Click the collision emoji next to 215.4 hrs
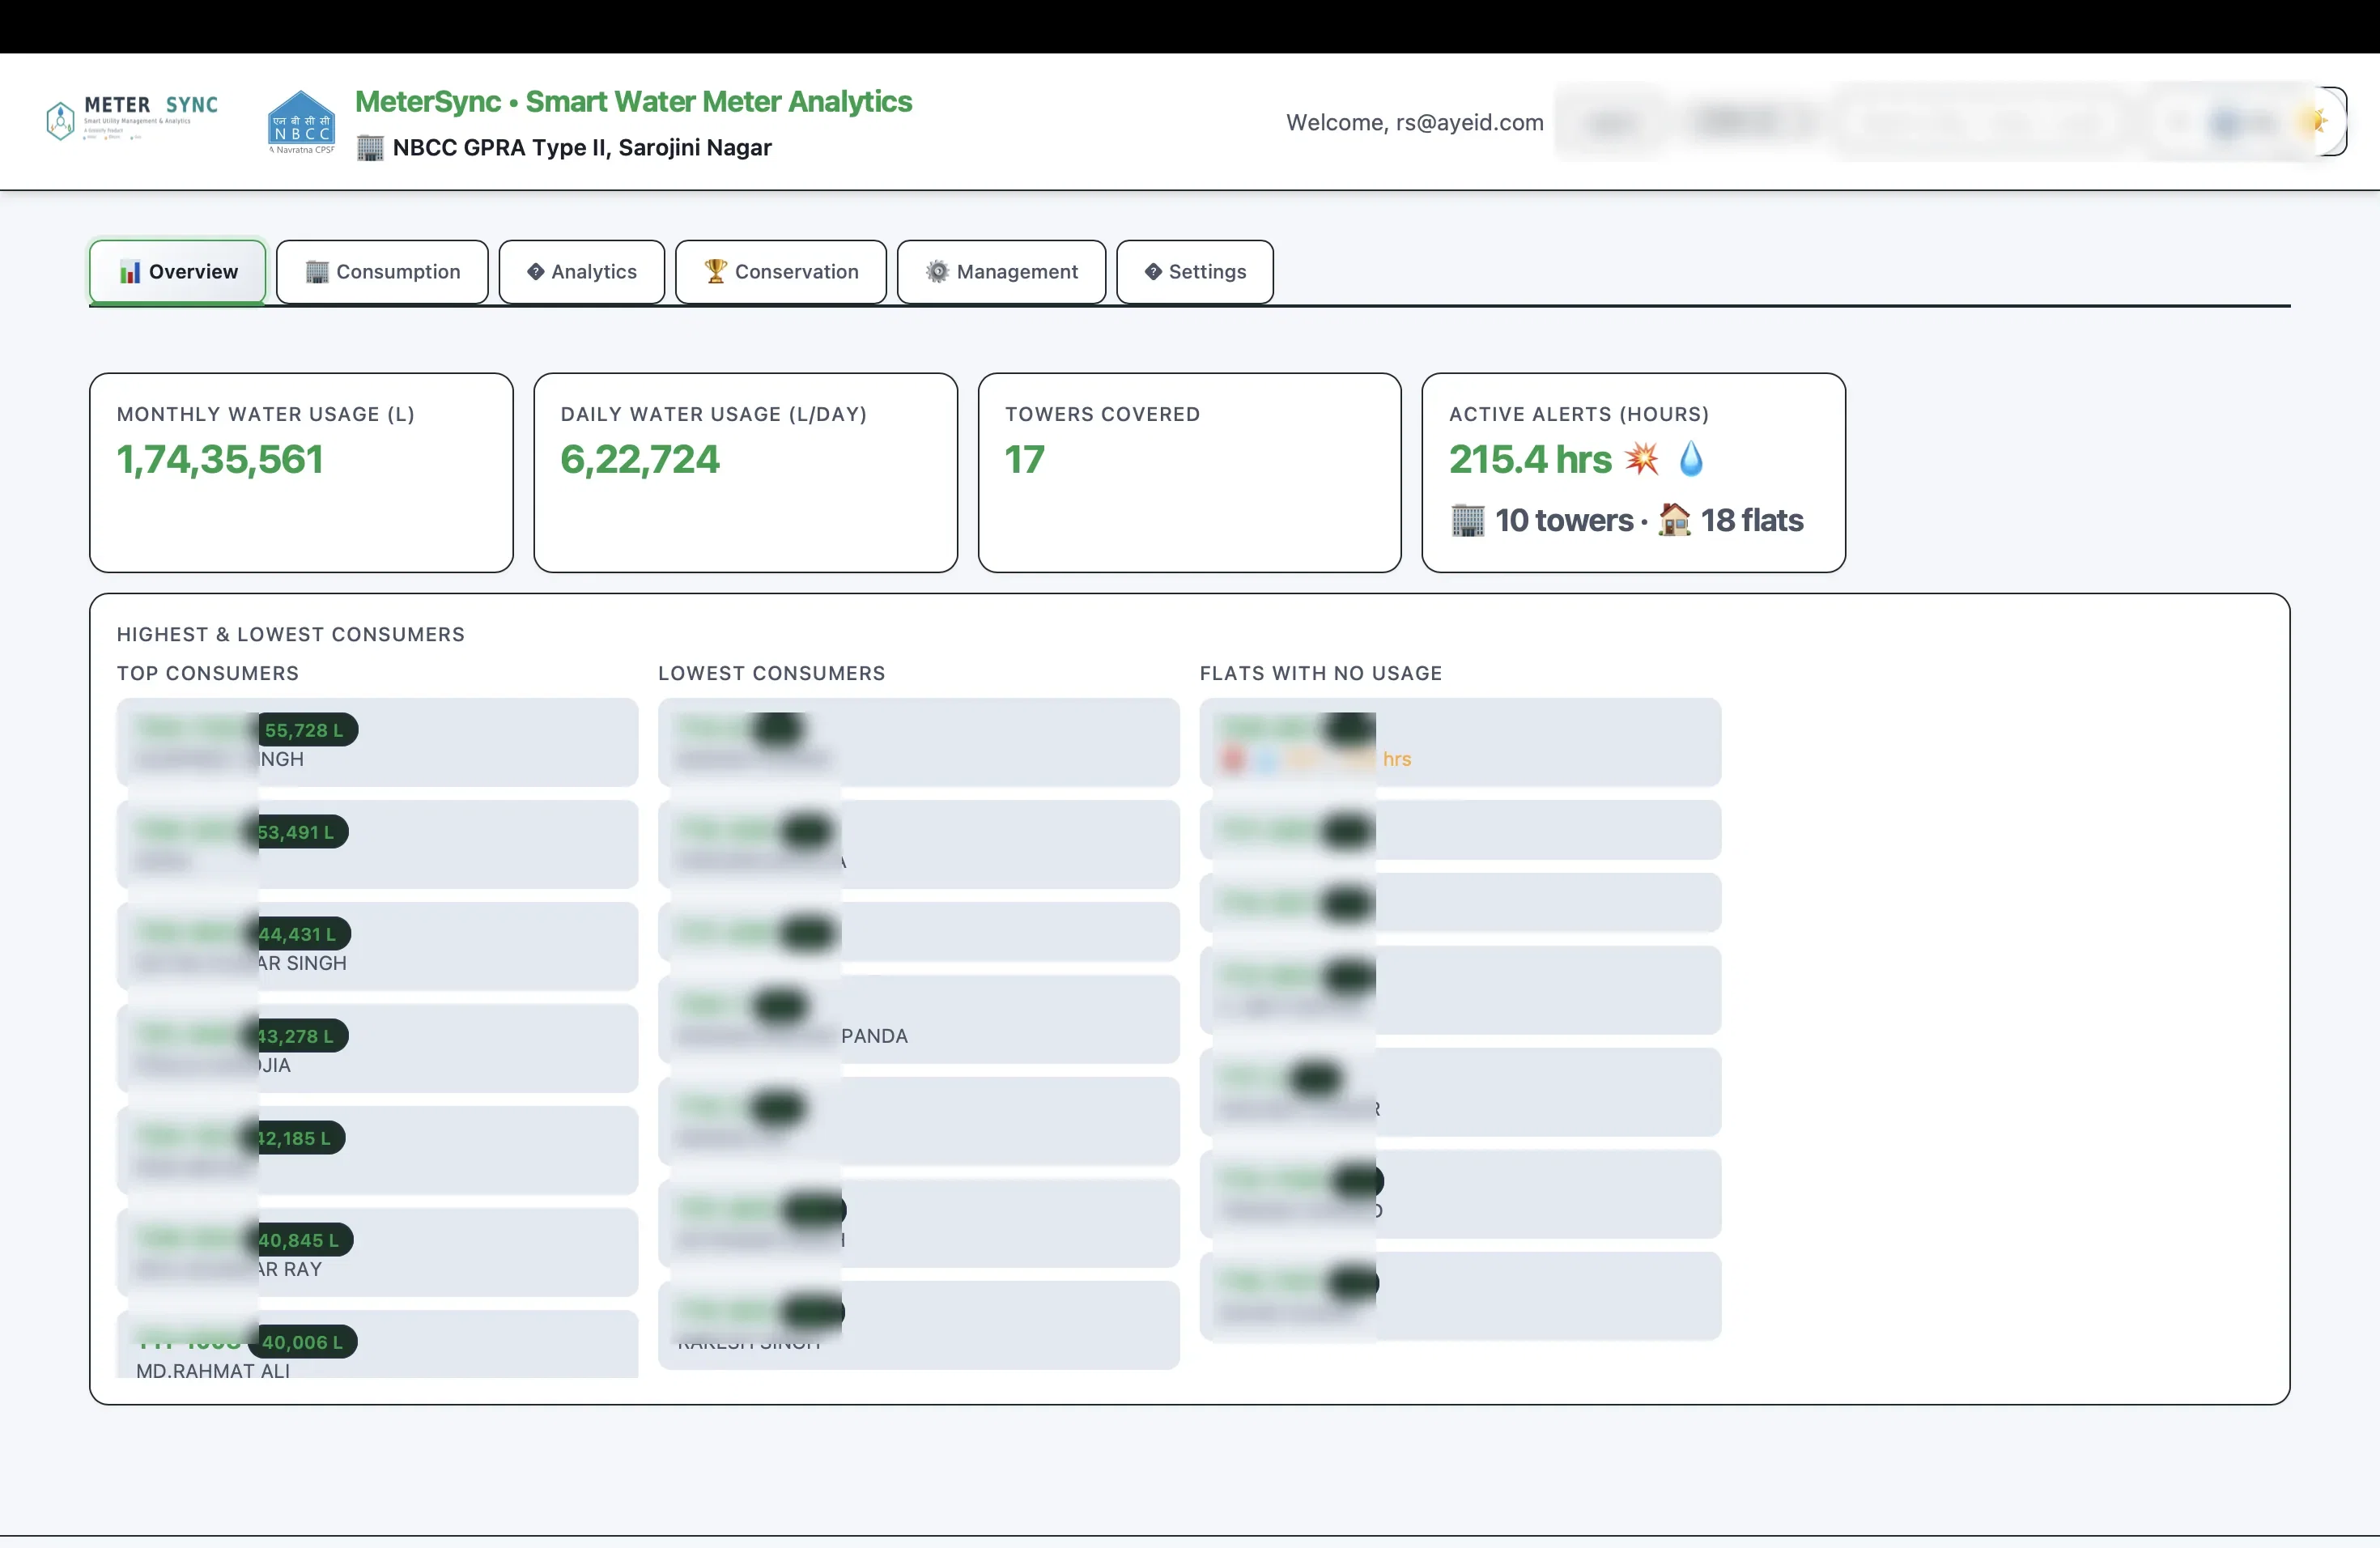 point(1640,459)
